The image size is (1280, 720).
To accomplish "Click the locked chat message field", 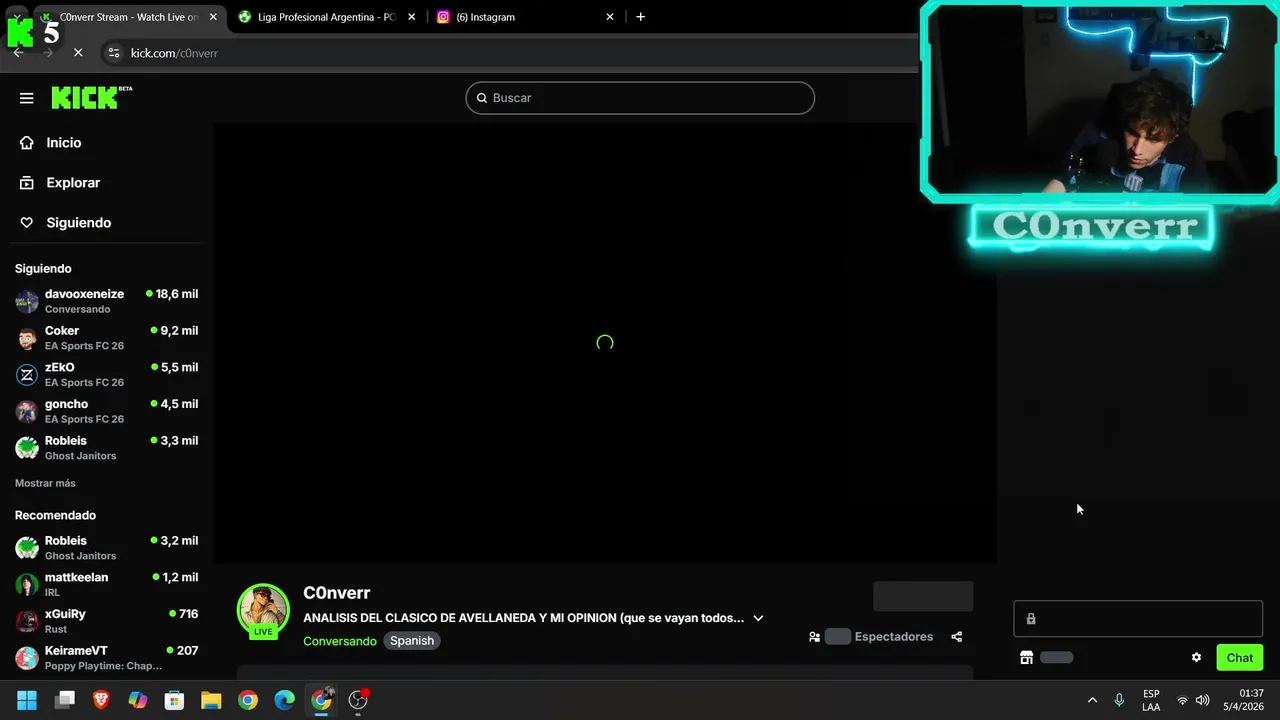I will click(x=1138, y=619).
